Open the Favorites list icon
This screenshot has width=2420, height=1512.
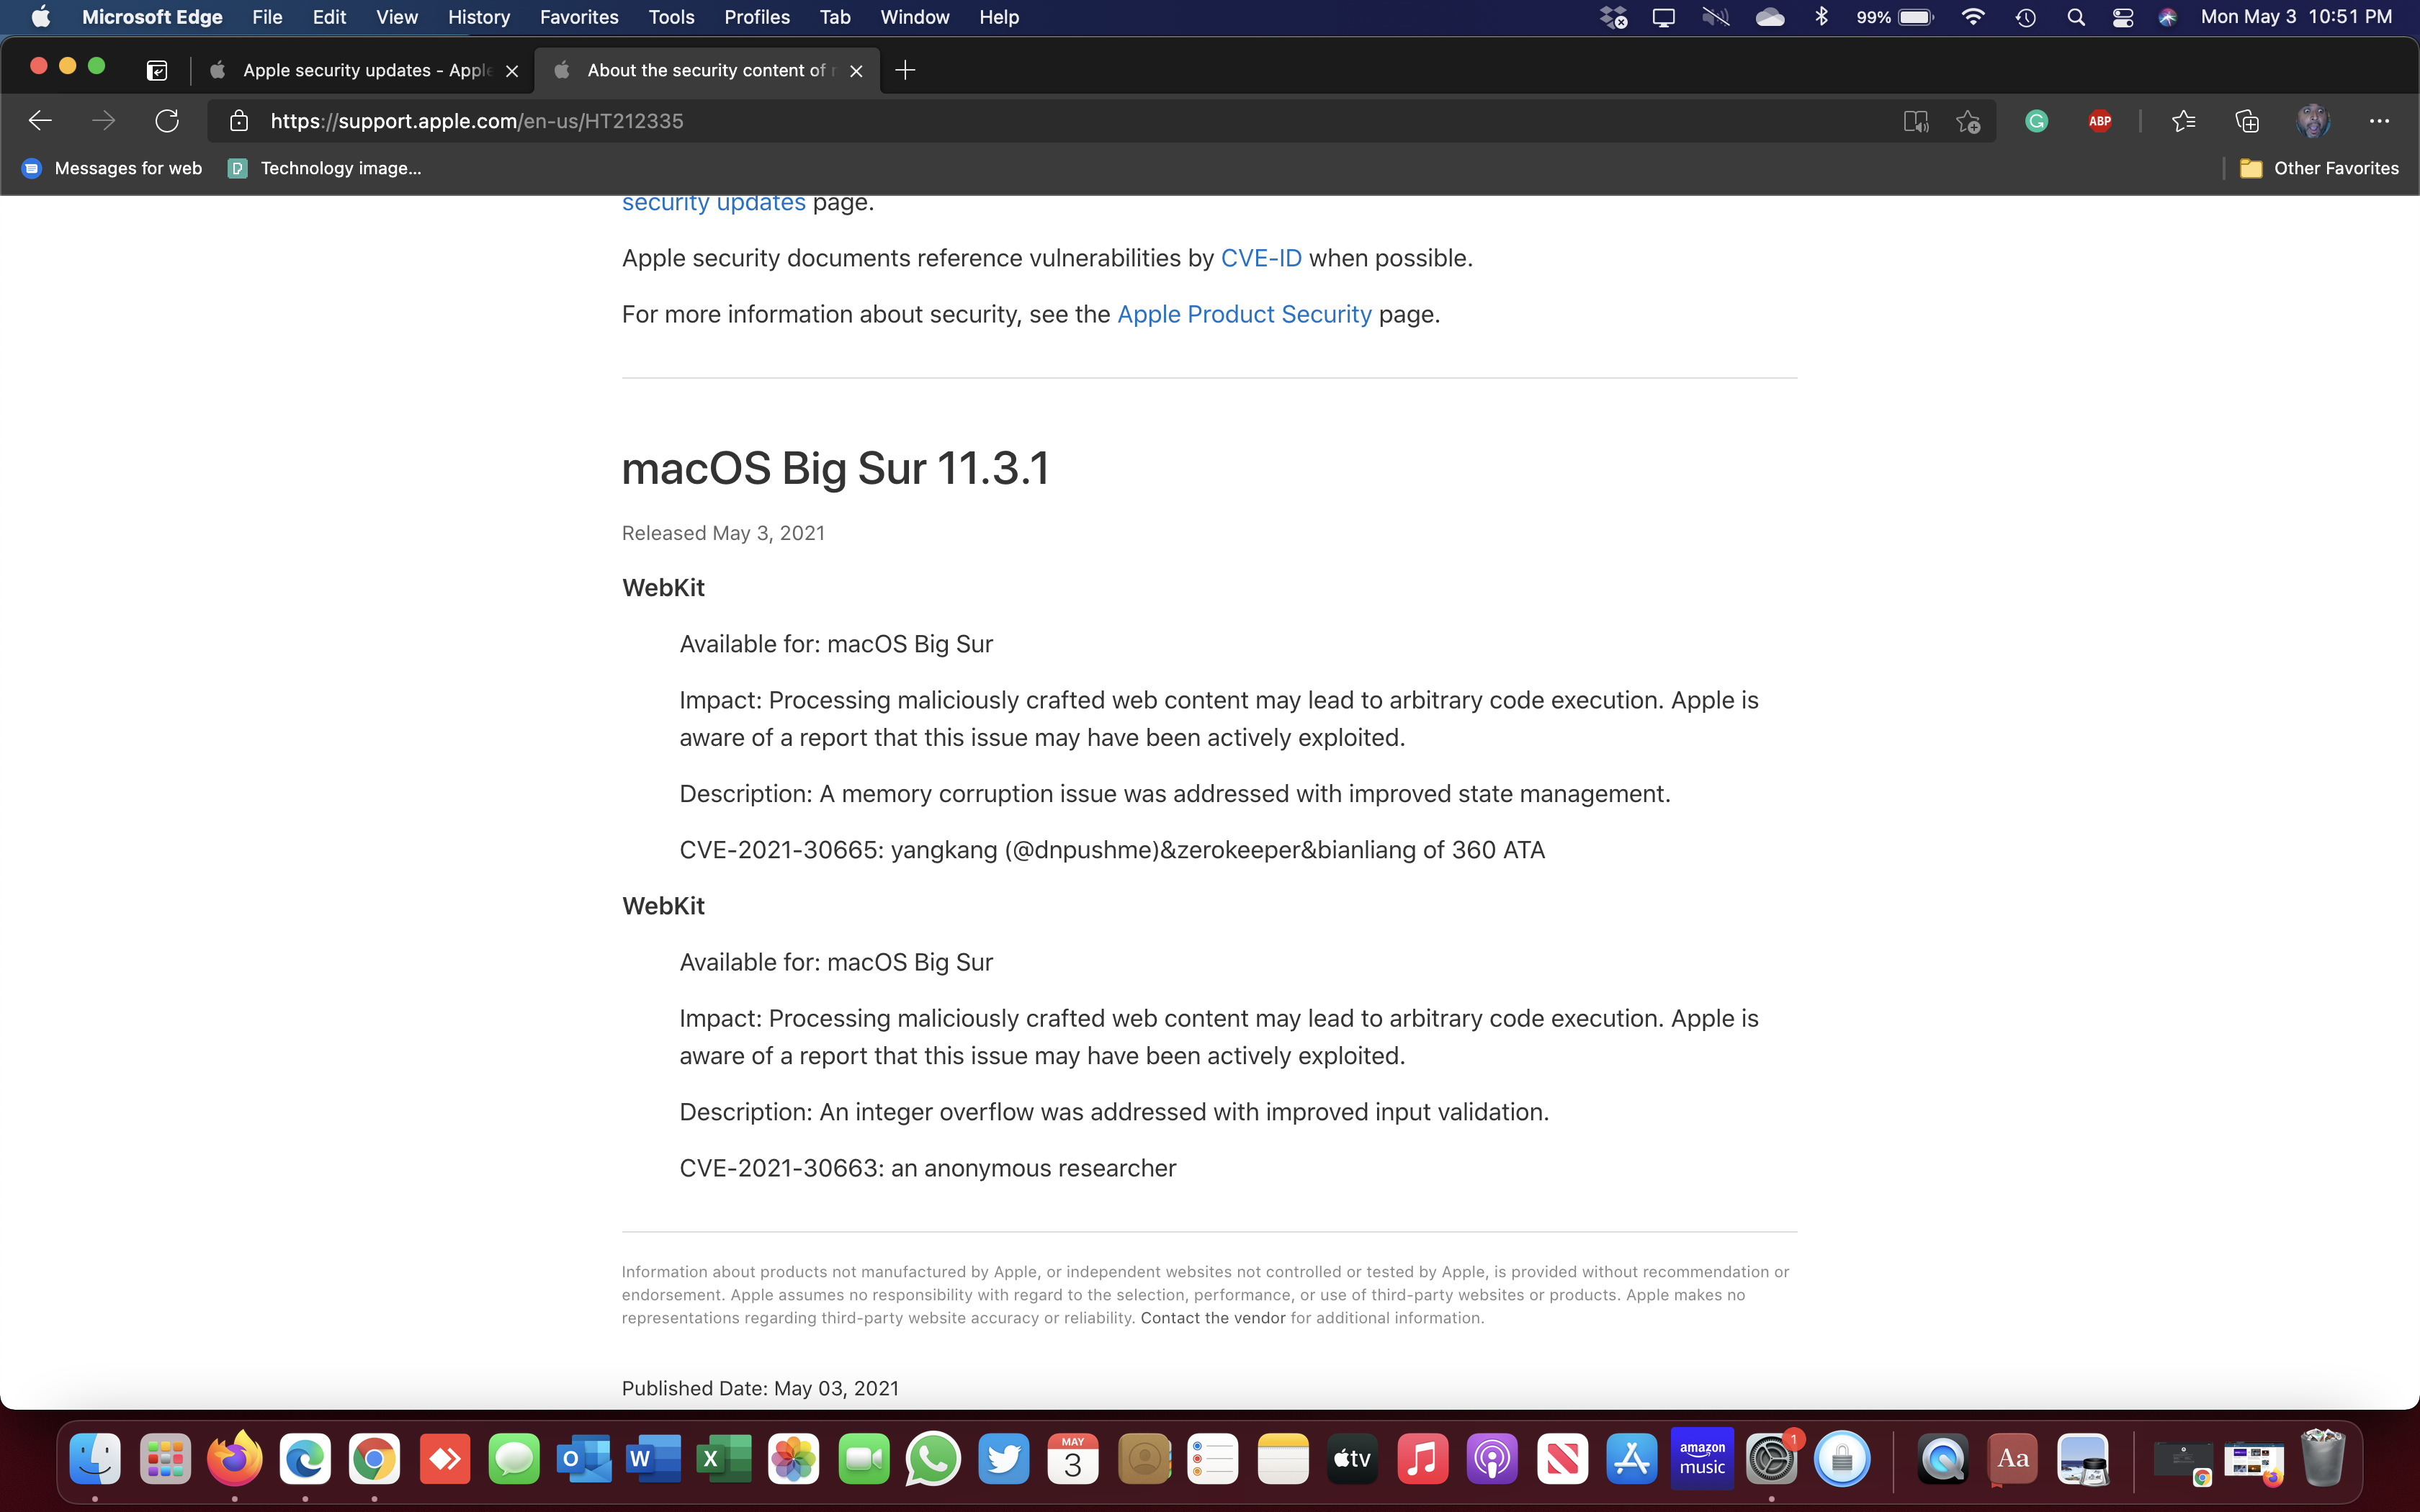(x=2183, y=121)
